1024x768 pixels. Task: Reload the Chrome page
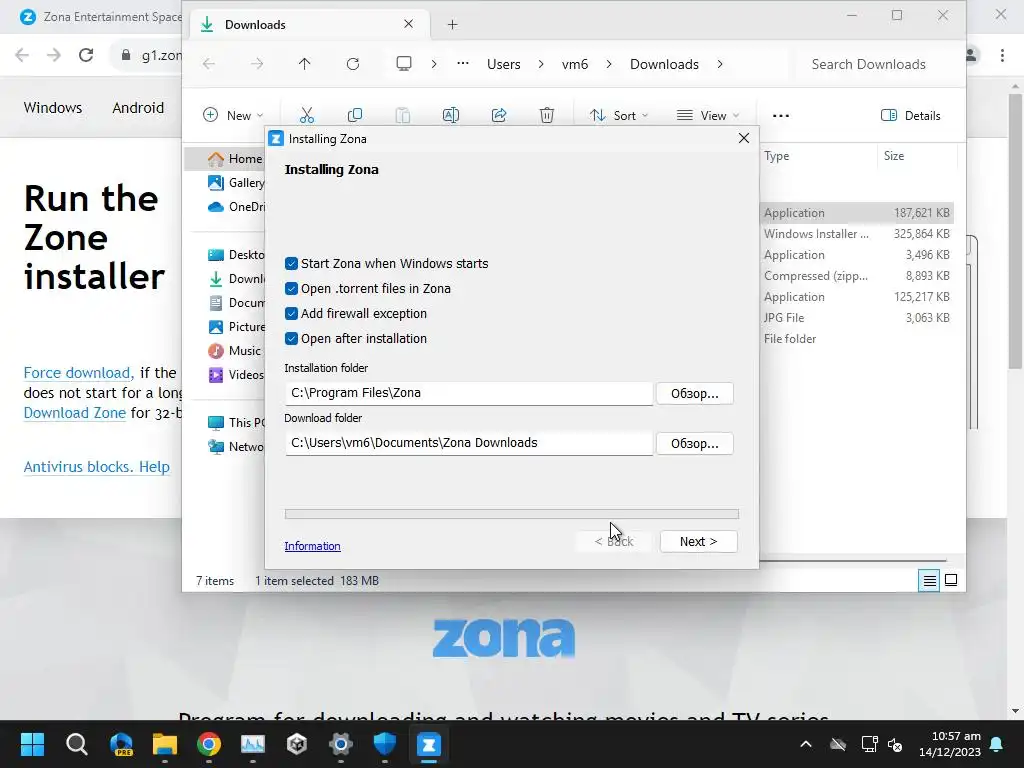tap(86, 55)
